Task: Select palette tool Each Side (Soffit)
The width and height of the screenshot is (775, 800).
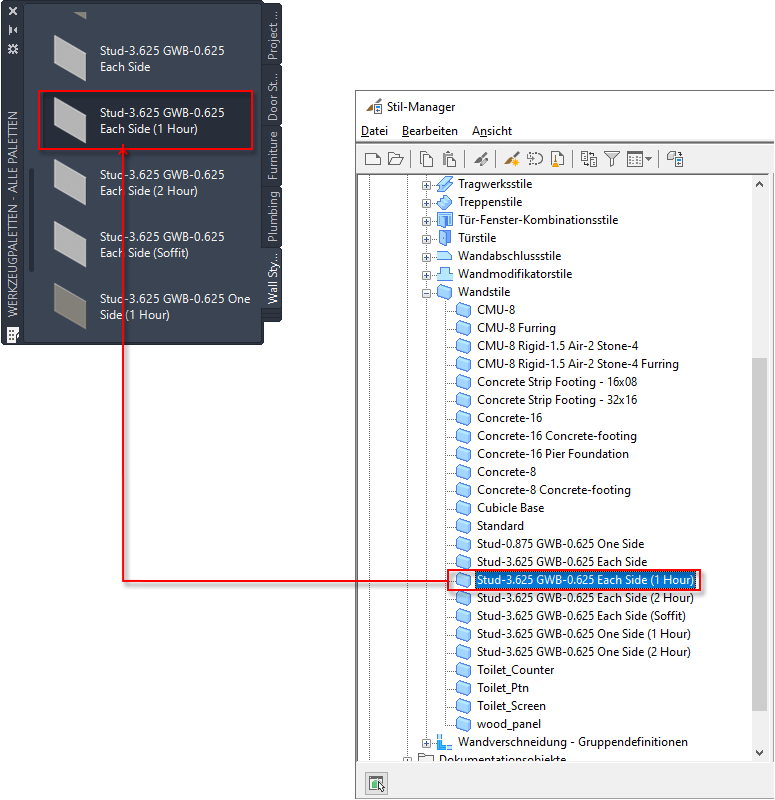Action: 144,245
